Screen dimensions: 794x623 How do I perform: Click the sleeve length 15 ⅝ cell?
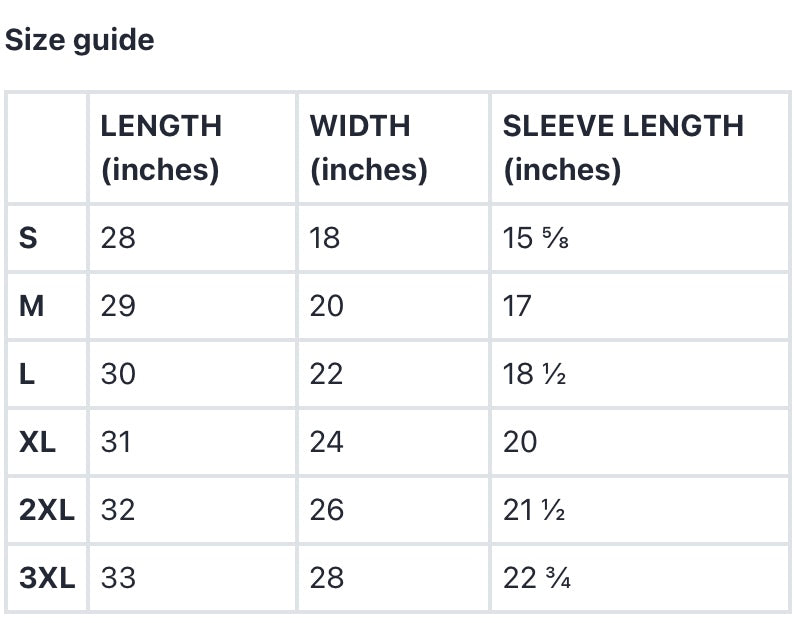(536, 238)
